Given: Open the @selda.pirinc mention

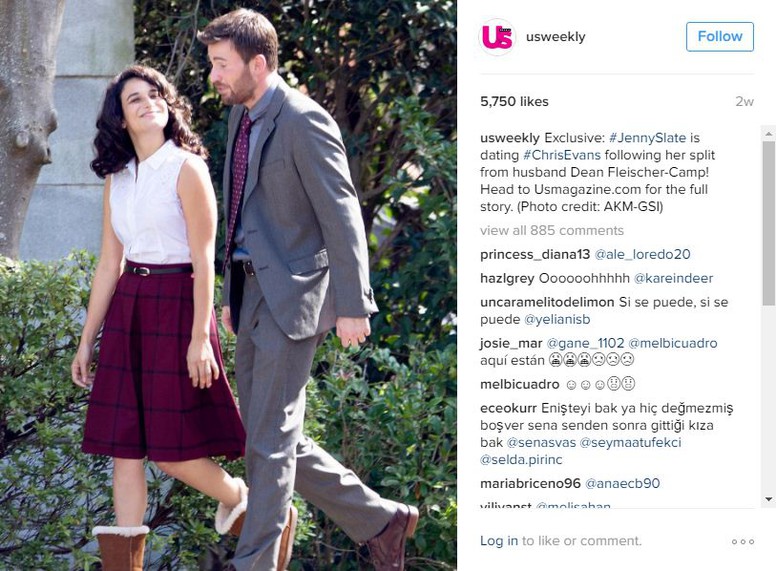Looking at the screenshot, I should pos(521,460).
